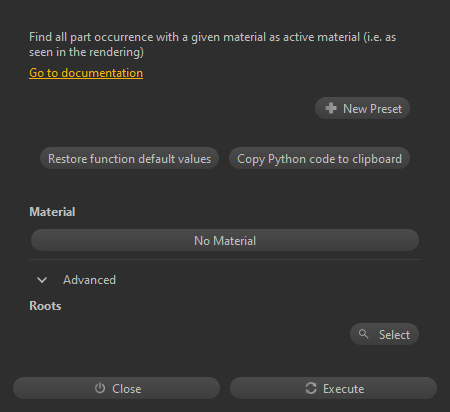Click the empty Roots value area
This screenshot has width=450, height=412.
click(x=188, y=334)
